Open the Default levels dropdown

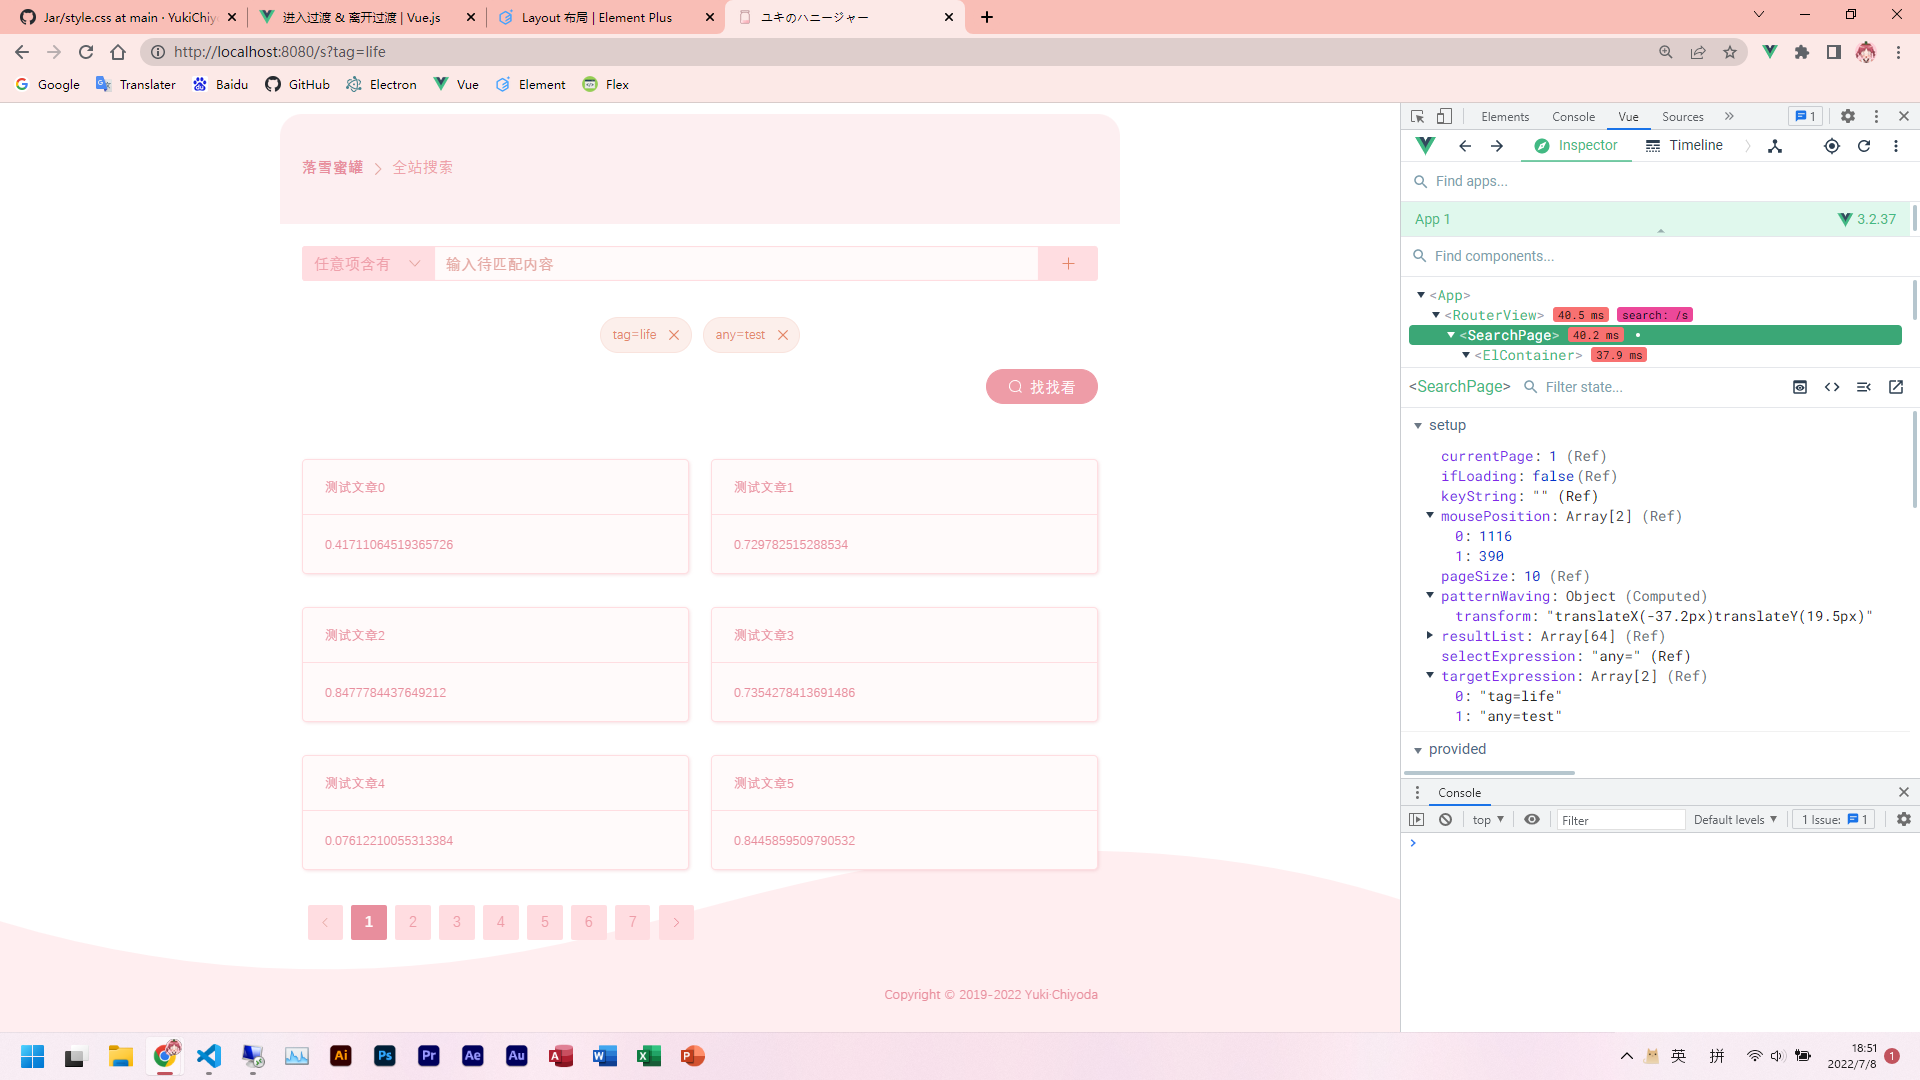click(x=1735, y=819)
